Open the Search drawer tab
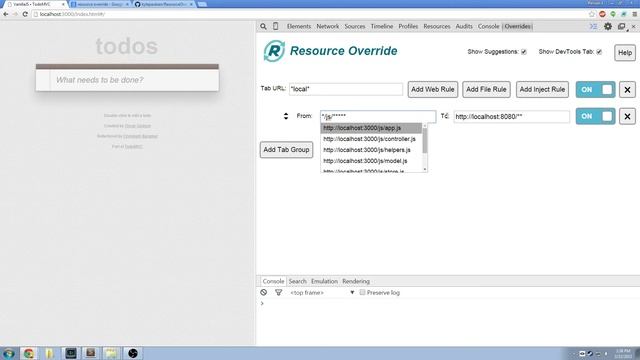The image size is (640, 360). (x=298, y=281)
